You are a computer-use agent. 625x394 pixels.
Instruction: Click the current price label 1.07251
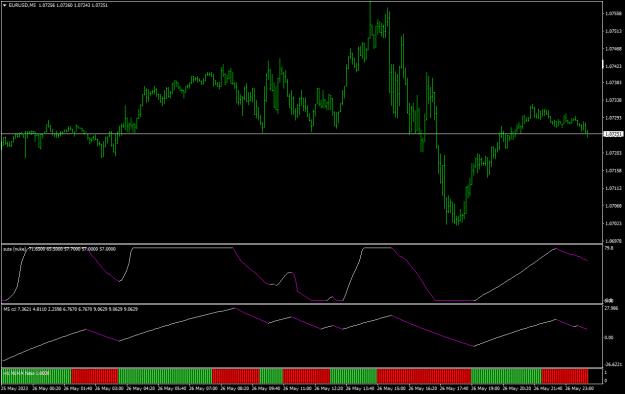(x=613, y=134)
